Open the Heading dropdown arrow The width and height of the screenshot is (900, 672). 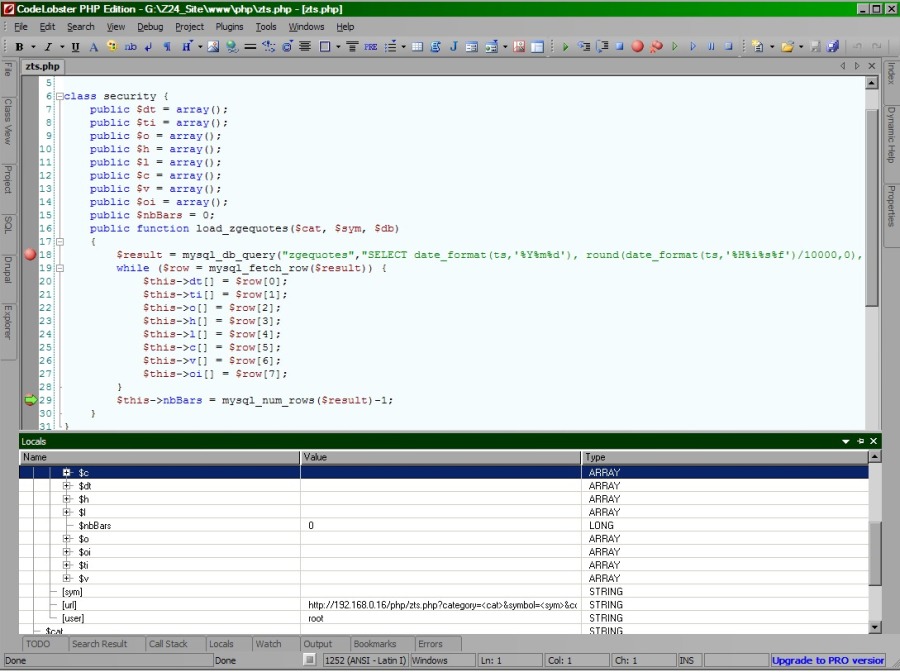200,47
